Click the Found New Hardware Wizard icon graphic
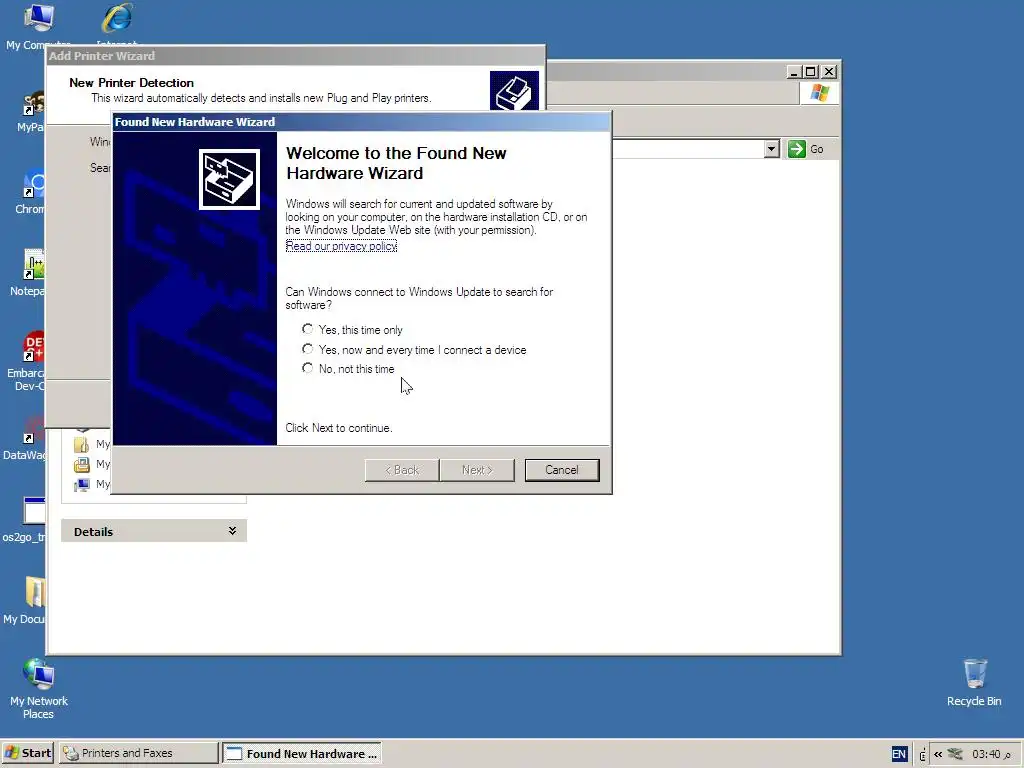 (x=229, y=180)
